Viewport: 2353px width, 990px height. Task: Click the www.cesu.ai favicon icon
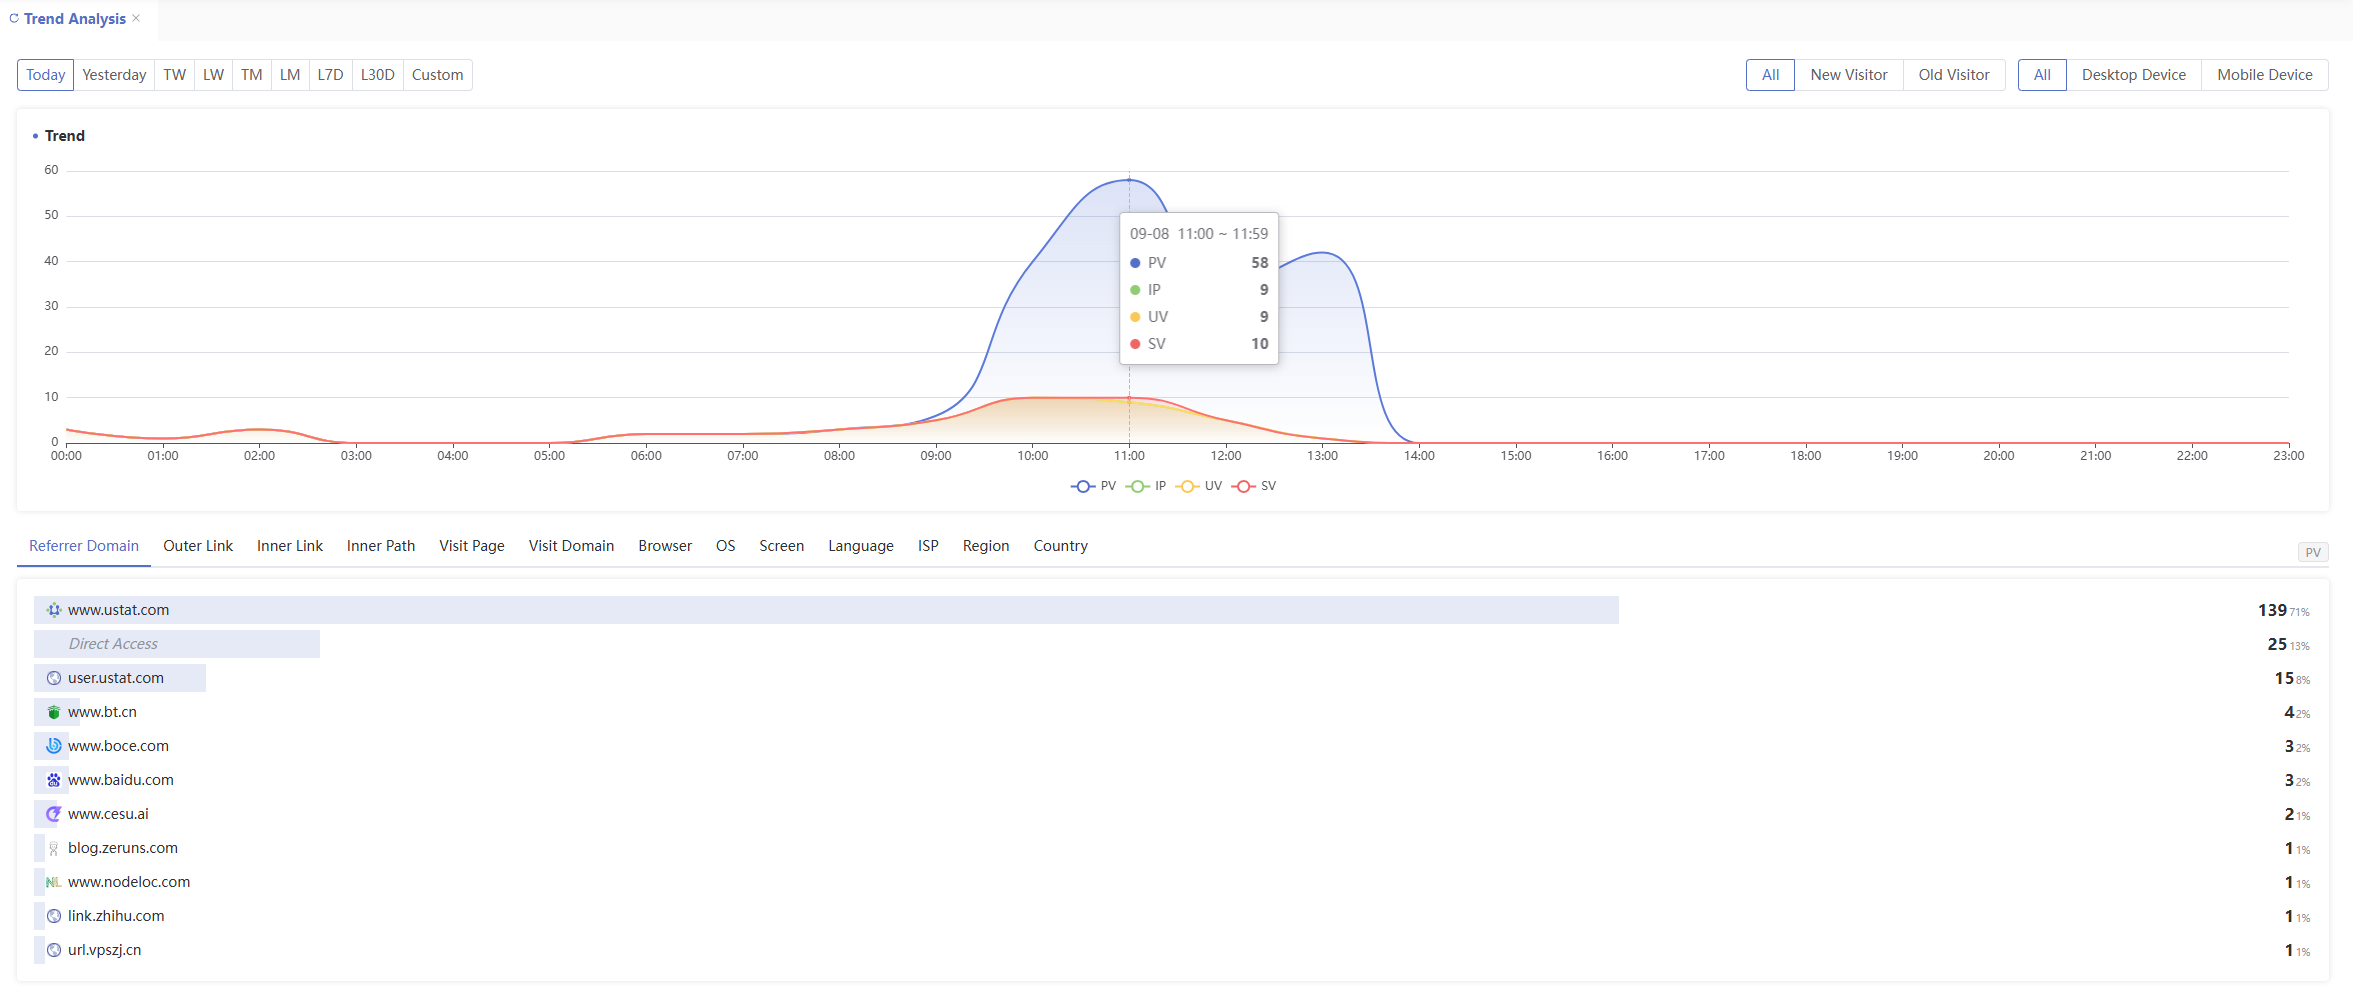click(54, 814)
